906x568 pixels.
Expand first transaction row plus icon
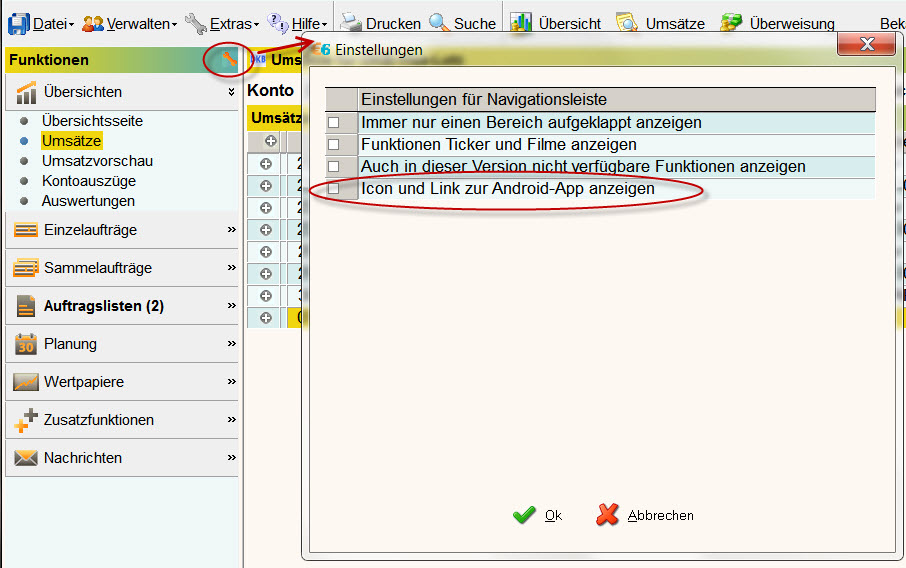(266, 164)
